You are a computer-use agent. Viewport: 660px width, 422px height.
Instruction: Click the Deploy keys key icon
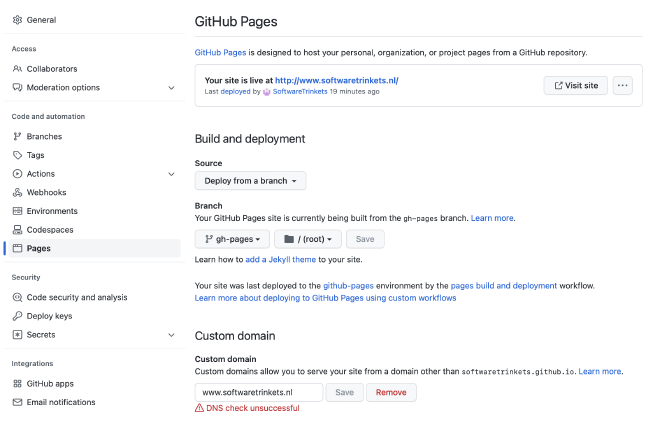[17, 316]
